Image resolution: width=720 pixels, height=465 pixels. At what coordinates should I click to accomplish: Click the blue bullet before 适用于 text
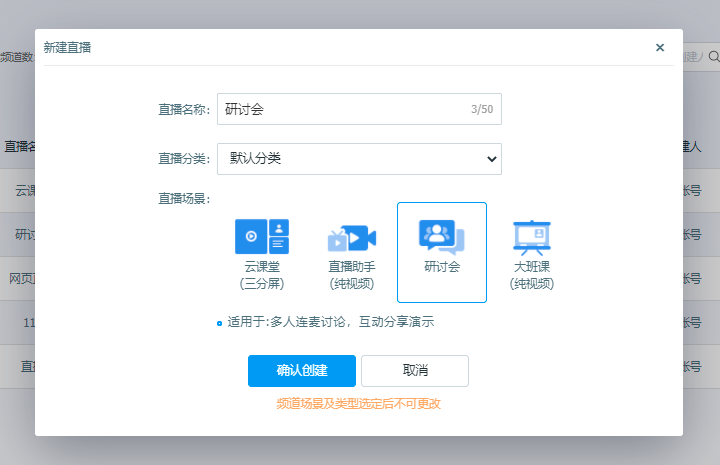click(x=219, y=323)
